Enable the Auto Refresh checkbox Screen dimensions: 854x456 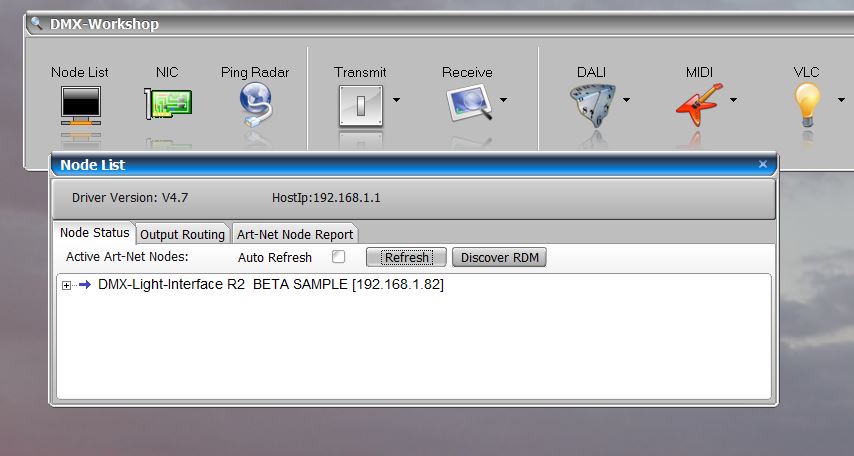pos(339,257)
